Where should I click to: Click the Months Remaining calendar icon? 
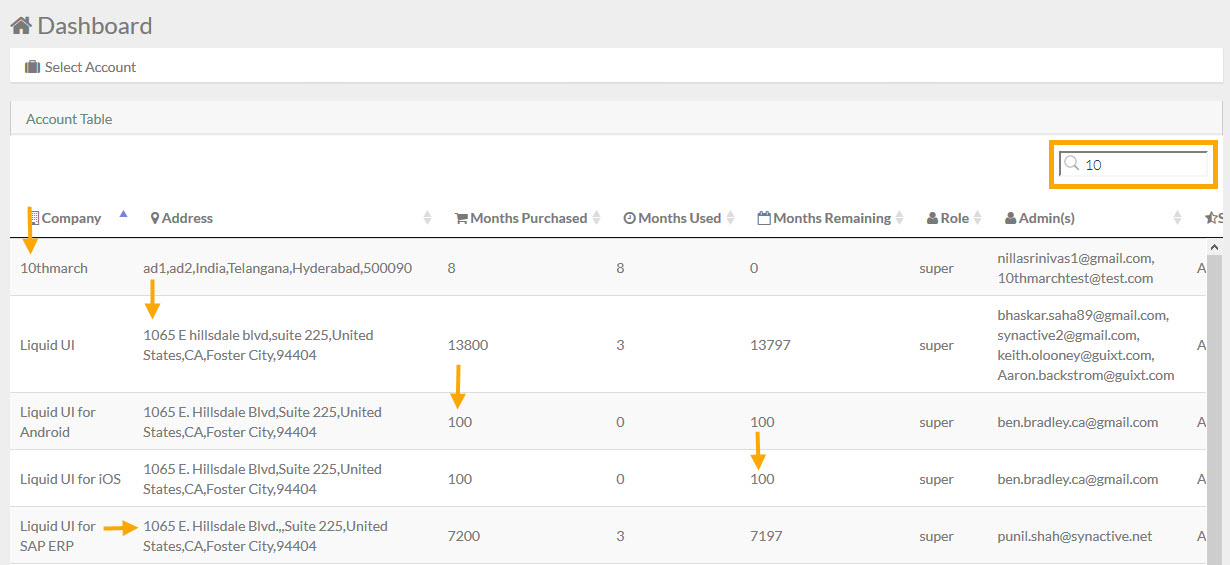click(x=764, y=218)
